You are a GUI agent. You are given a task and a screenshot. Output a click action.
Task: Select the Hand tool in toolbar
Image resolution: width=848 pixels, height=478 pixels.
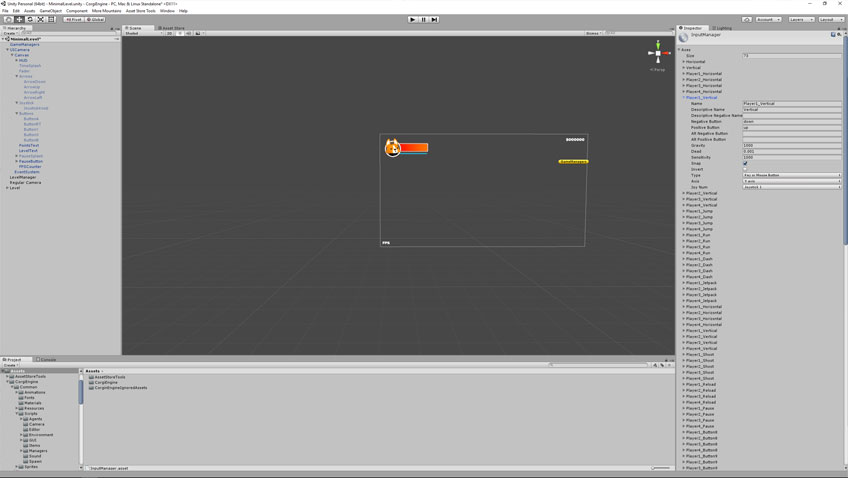pos(8,19)
